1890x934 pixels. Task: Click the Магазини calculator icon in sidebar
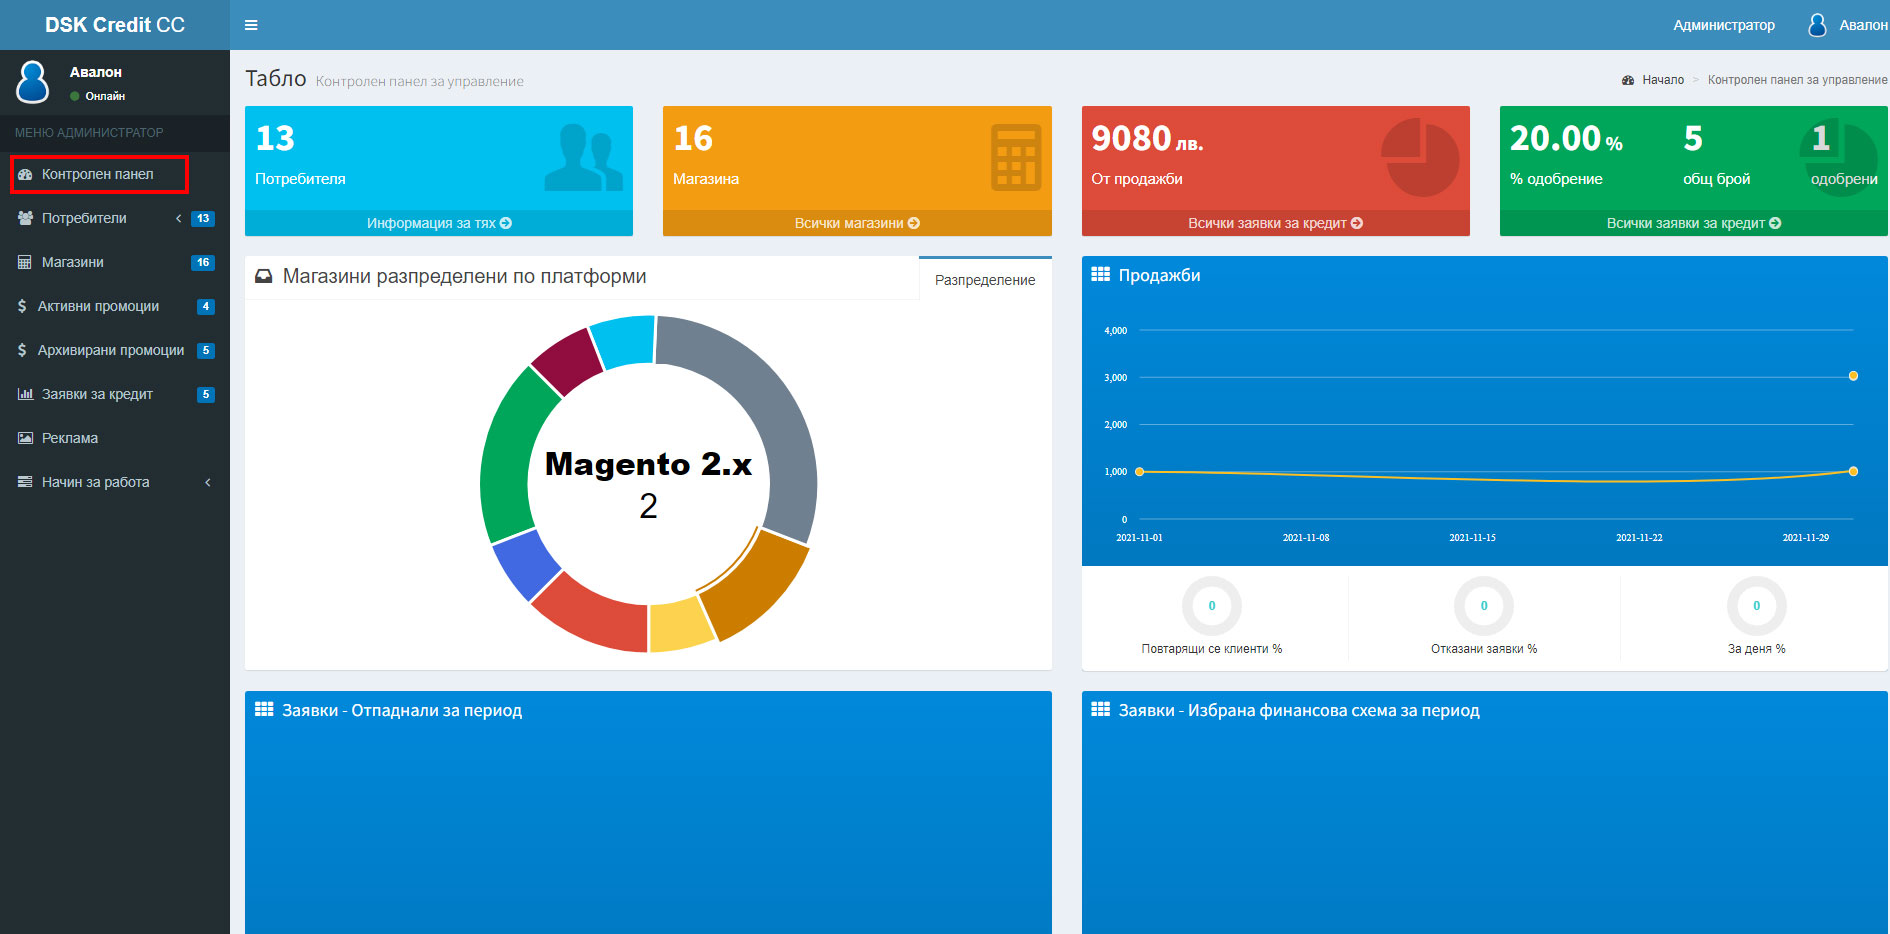(24, 262)
